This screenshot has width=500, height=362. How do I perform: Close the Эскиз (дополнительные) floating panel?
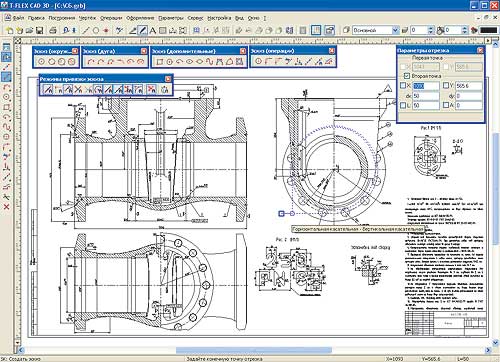coord(243,51)
